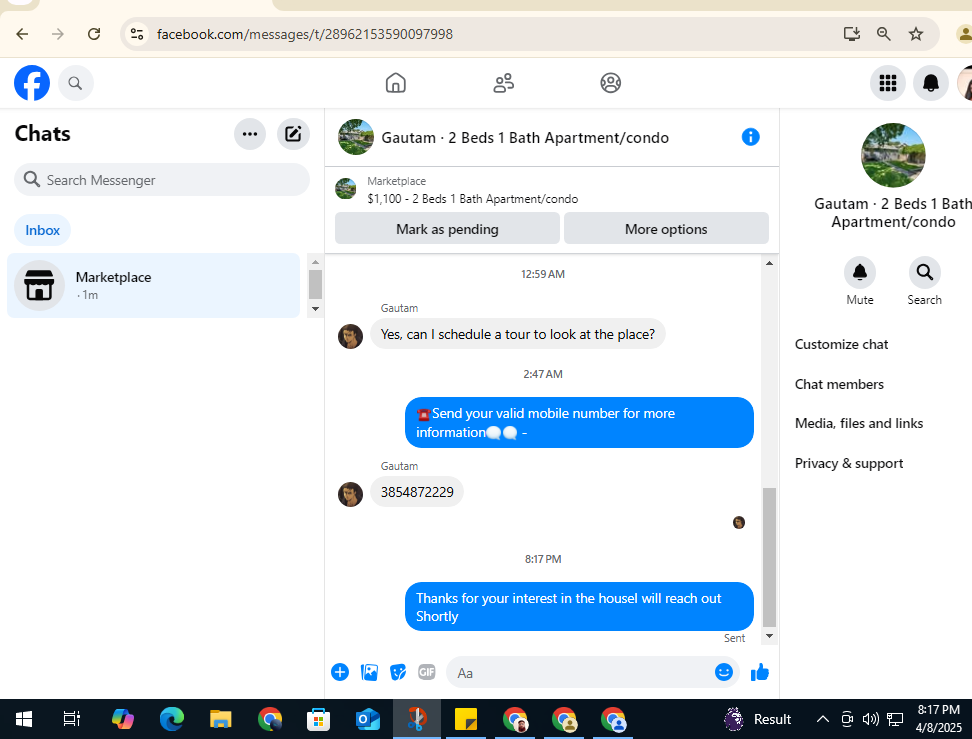972x739 pixels.
Task: Bookmark this page with the star
Action: (916, 33)
